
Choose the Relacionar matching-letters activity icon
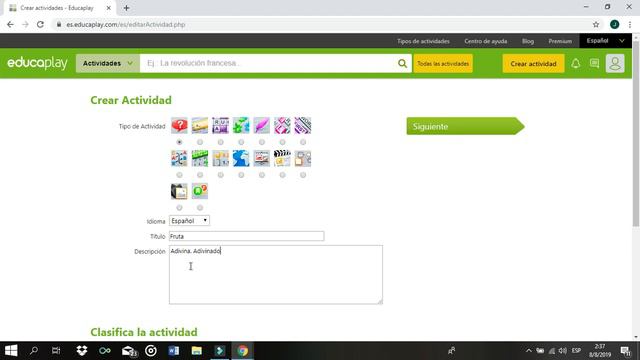pos(179,158)
